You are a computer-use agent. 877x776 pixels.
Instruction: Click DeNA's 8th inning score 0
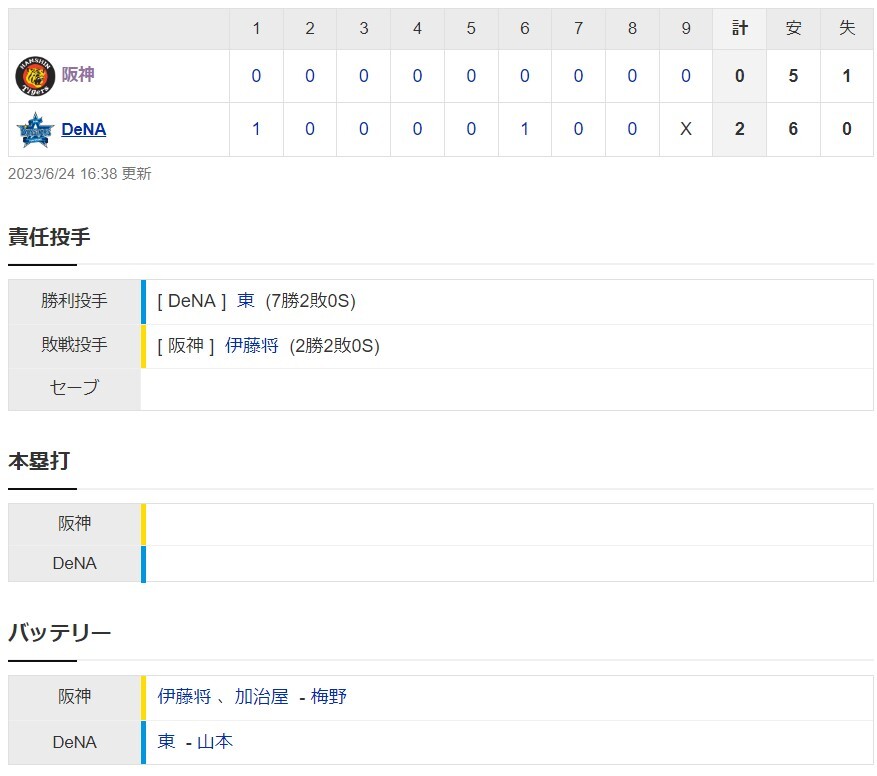pos(632,129)
